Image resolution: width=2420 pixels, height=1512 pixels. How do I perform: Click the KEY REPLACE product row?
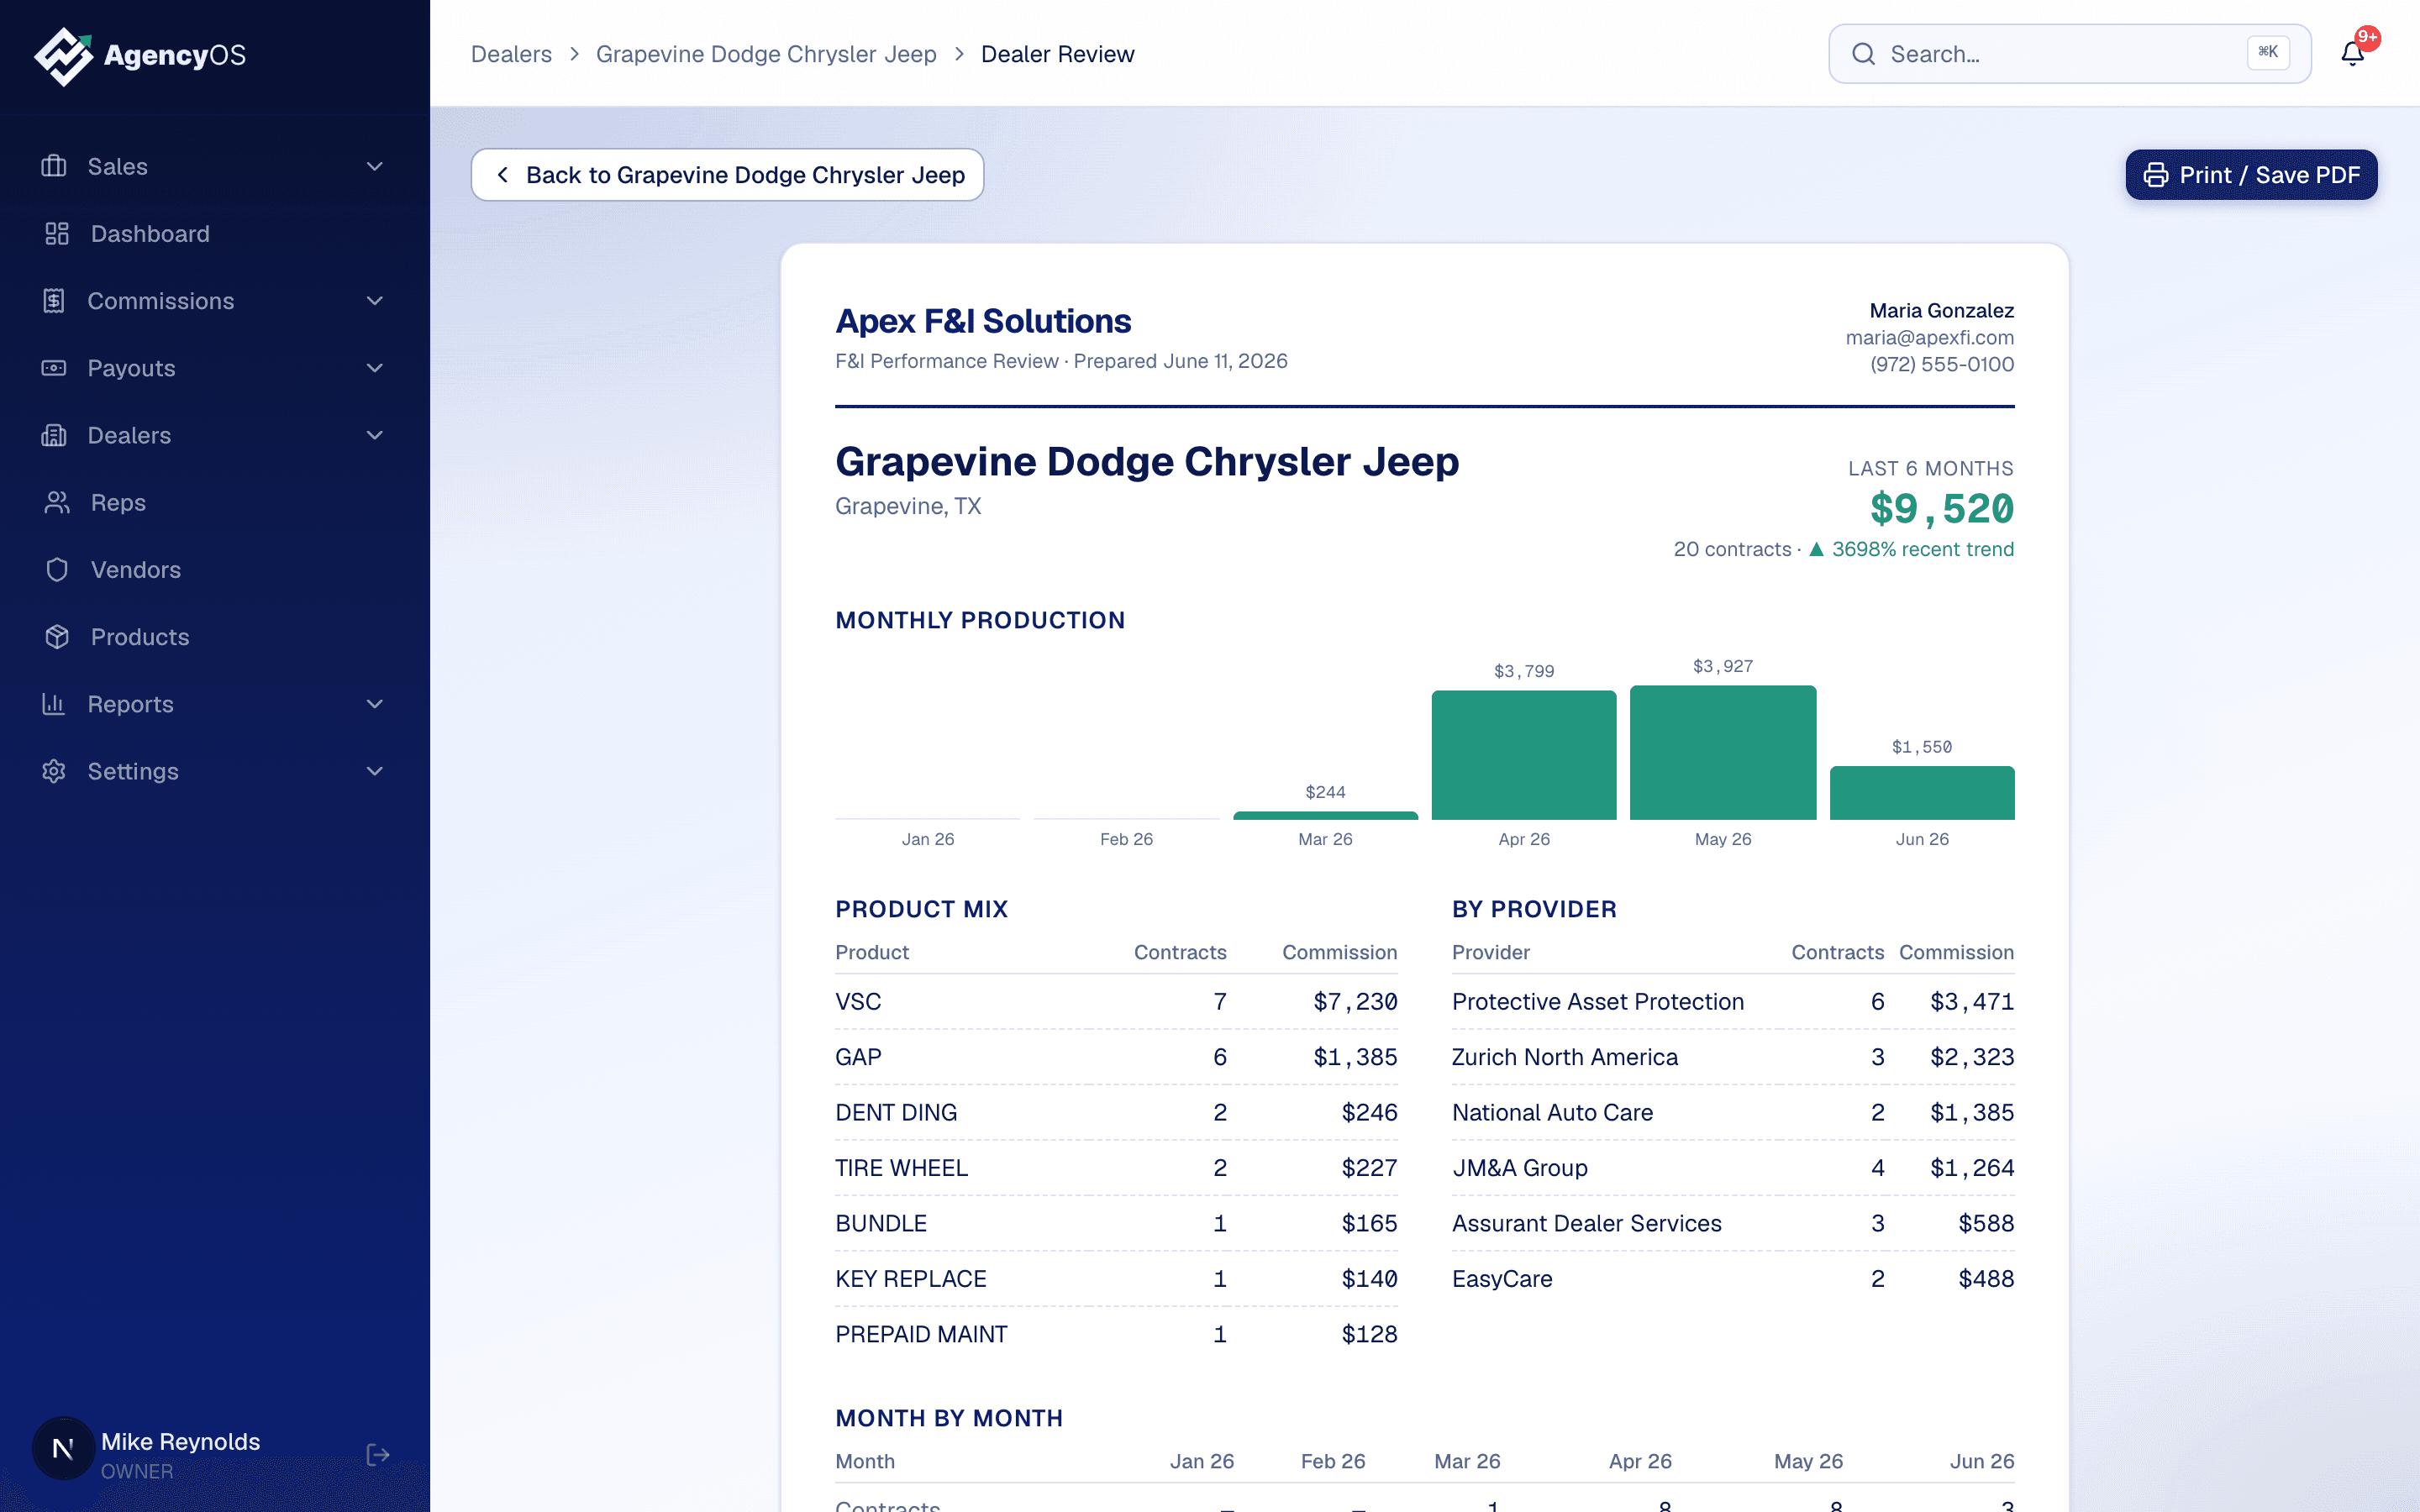pyautogui.click(x=1116, y=1279)
